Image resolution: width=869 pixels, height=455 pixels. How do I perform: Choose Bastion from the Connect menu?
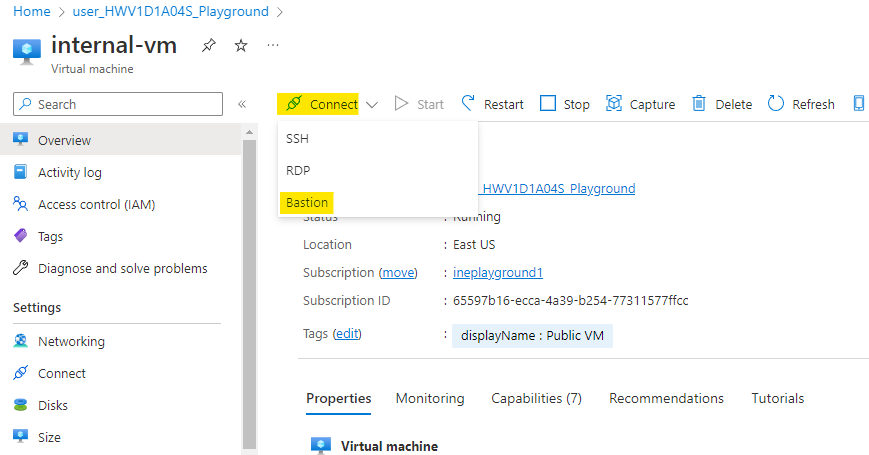click(x=307, y=202)
